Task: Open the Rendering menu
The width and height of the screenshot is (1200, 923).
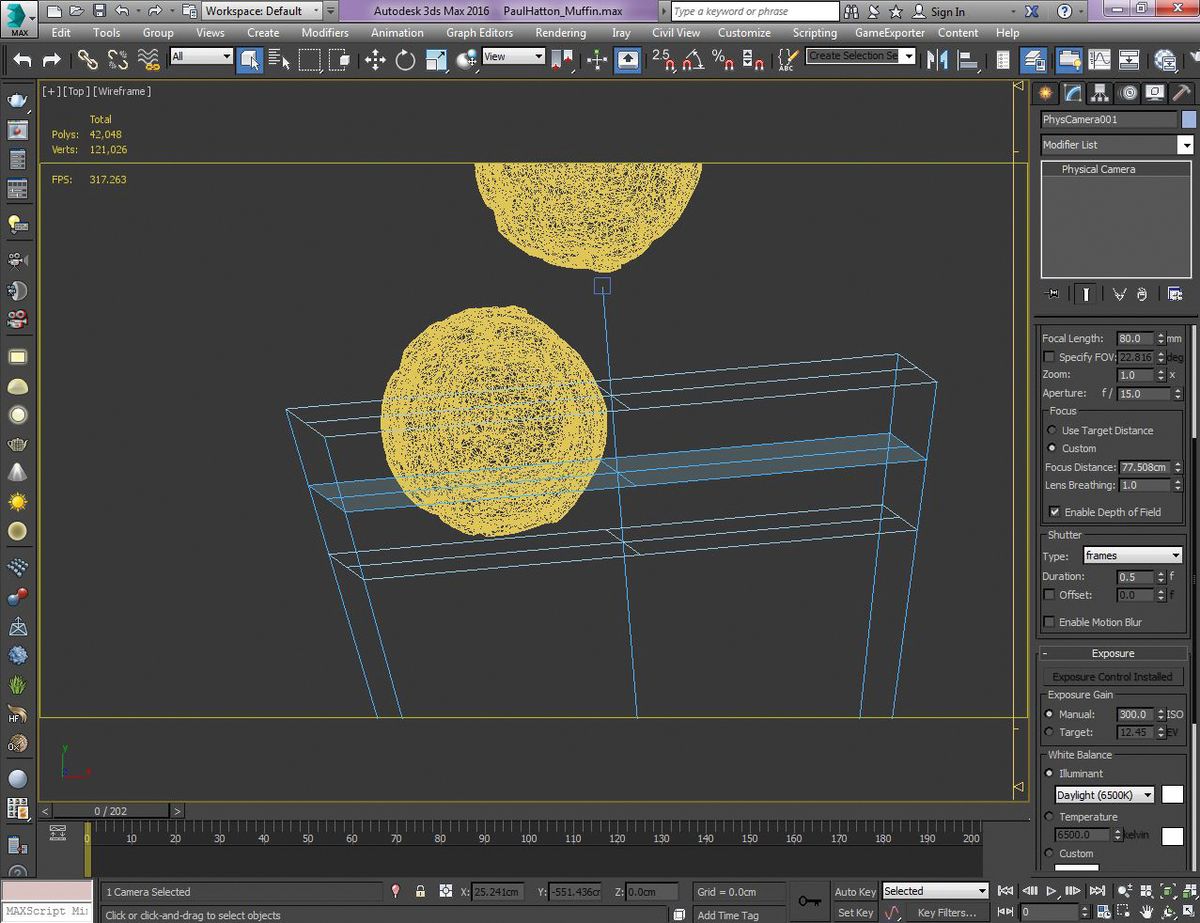Action: point(560,32)
